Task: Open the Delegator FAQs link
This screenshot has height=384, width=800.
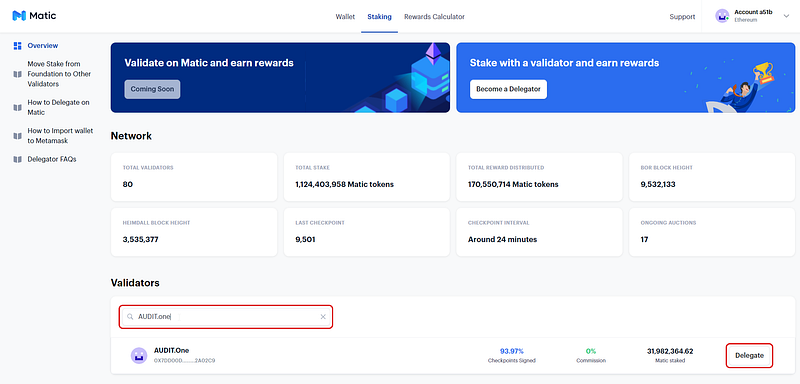Action: tap(52, 159)
